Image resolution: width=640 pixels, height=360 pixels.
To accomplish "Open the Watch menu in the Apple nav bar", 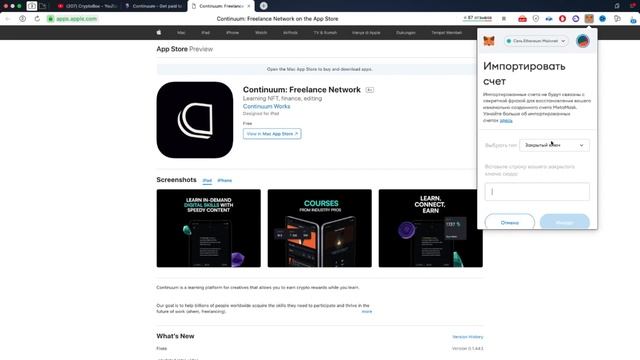I will (261, 33).
